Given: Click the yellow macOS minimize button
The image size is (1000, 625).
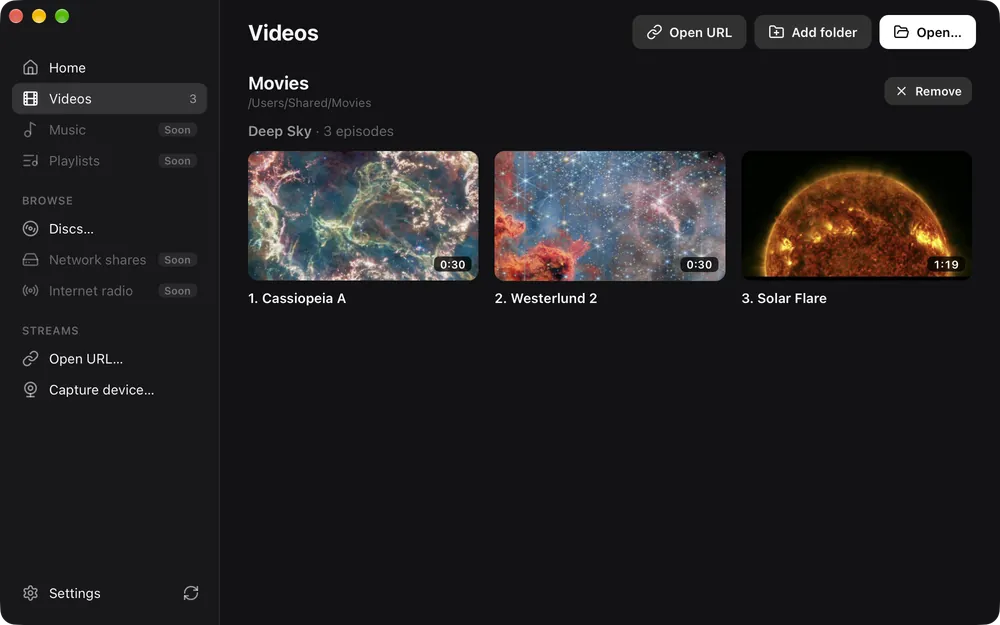Looking at the screenshot, I should pos(39,16).
